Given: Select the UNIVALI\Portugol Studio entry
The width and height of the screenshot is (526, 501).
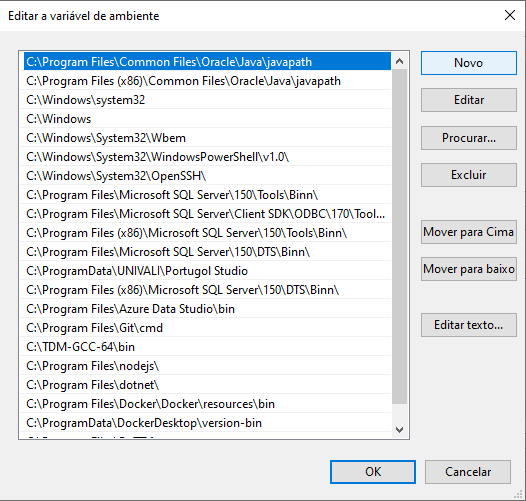Looking at the screenshot, I should [x=205, y=271].
